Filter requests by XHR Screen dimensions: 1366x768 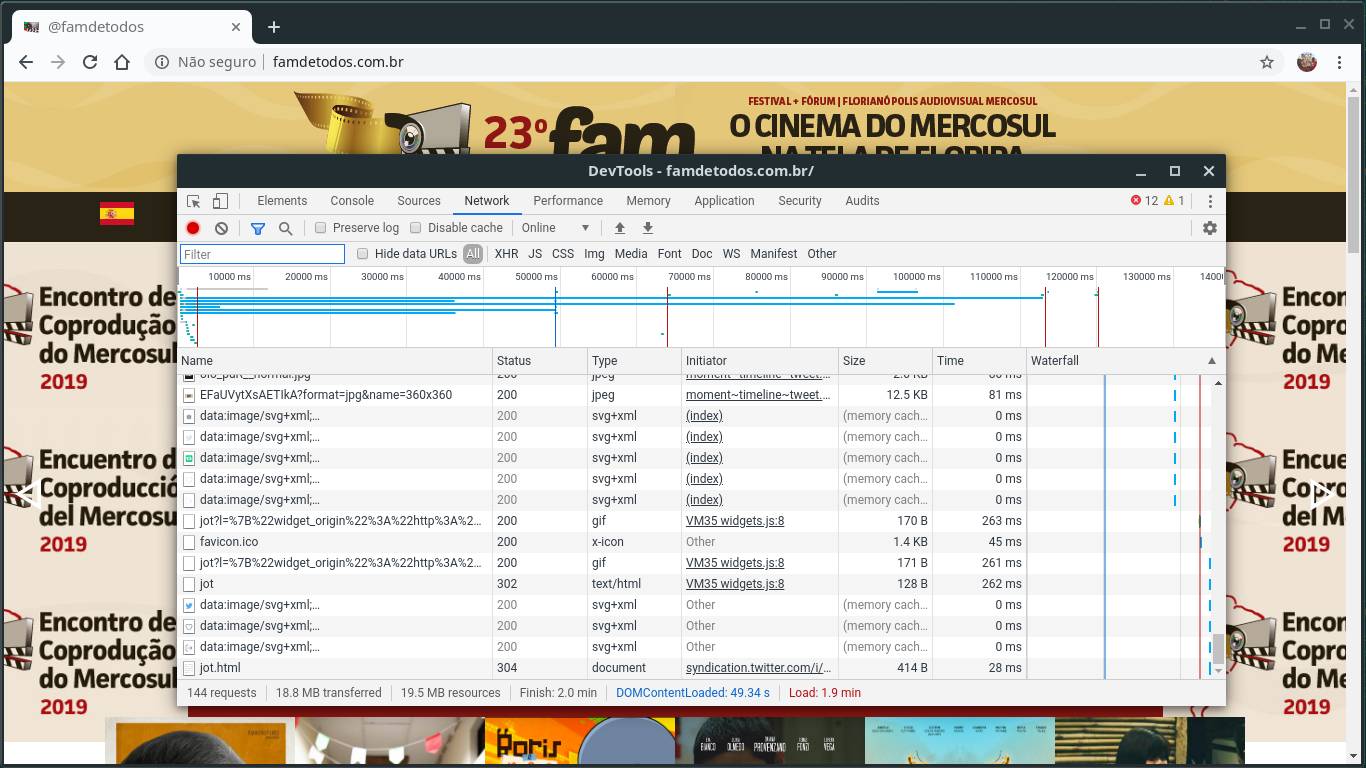[506, 254]
